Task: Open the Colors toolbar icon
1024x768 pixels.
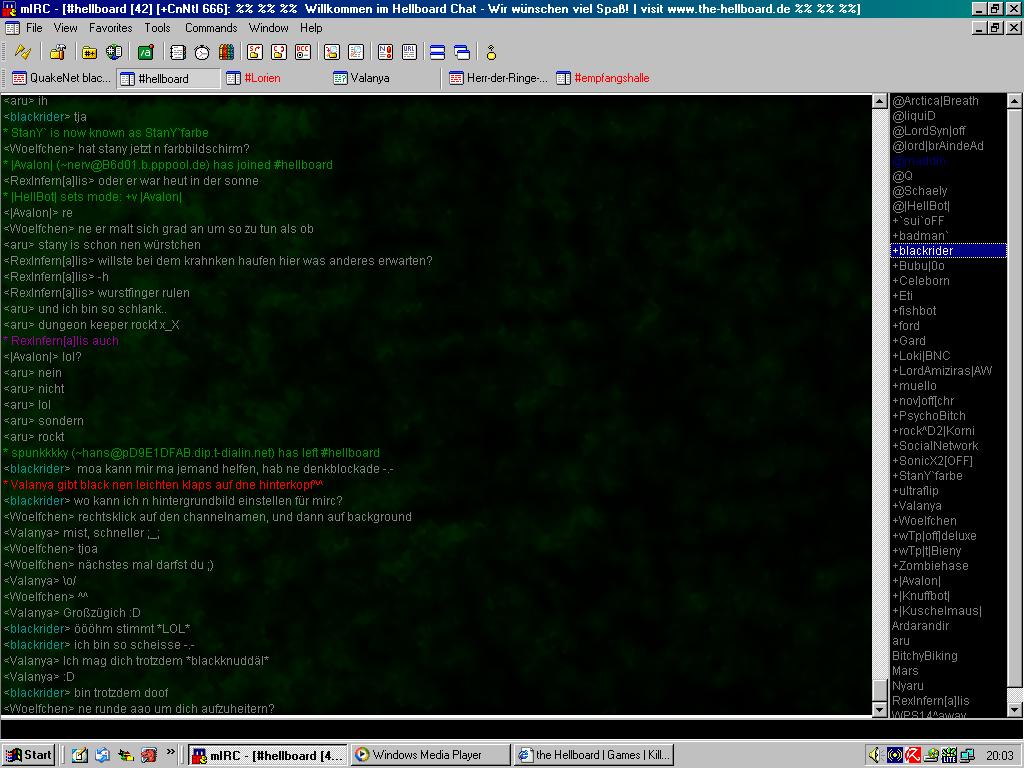Action: 226,52
